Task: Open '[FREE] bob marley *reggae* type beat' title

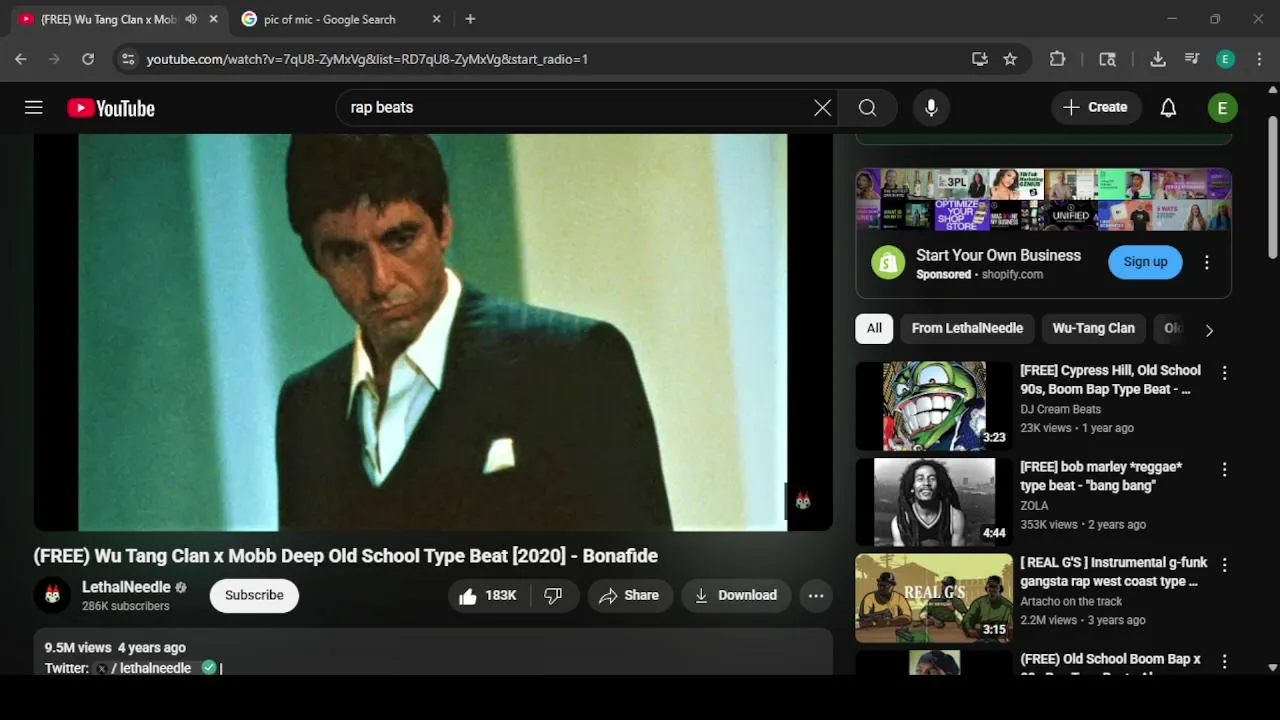Action: pos(1101,476)
